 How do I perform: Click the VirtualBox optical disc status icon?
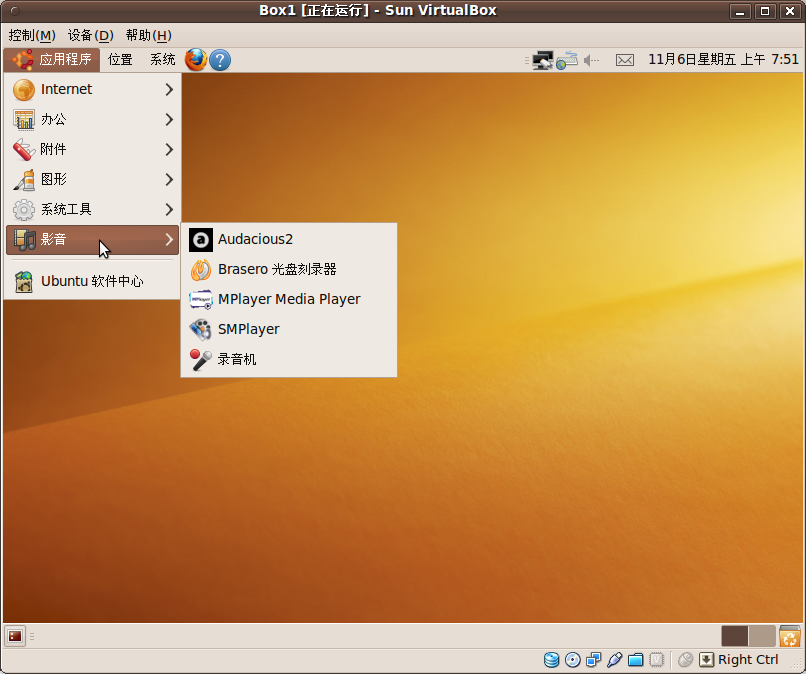click(573, 660)
